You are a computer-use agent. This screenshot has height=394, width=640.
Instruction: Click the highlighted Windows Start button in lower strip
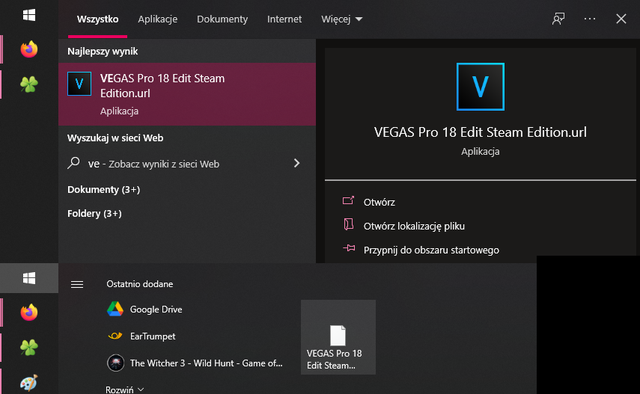pos(29,278)
